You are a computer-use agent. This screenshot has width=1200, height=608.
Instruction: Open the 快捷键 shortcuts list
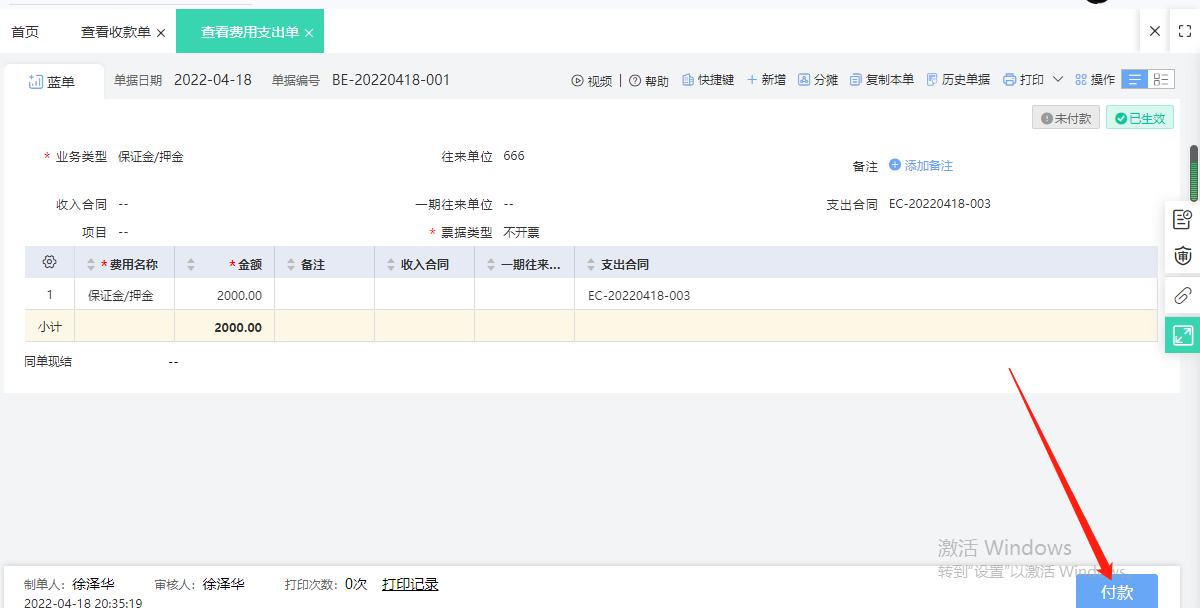[708, 80]
